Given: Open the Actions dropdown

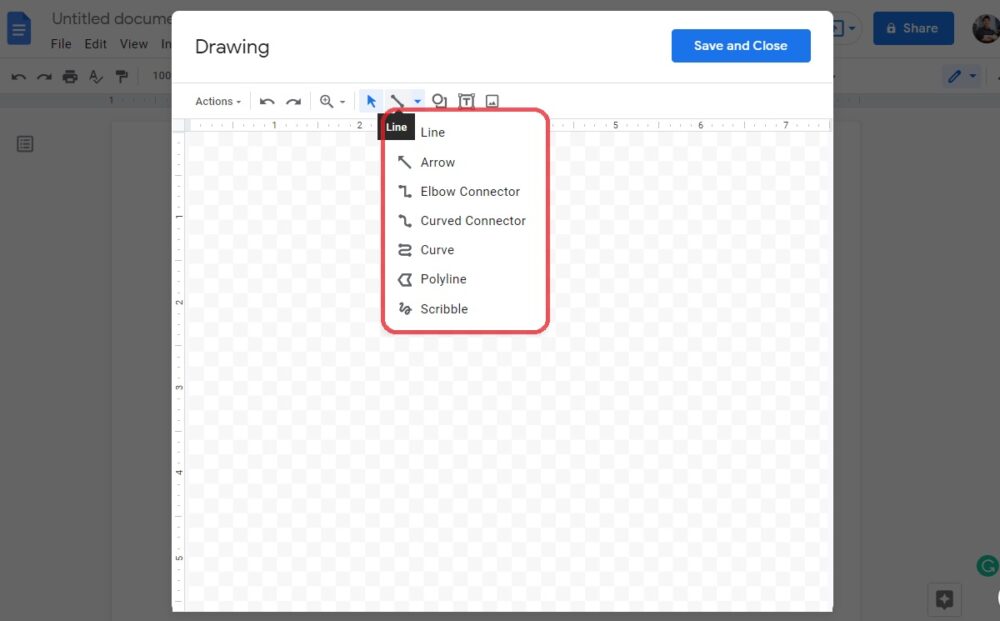Looking at the screenshot, I should (x=217, y=100).
